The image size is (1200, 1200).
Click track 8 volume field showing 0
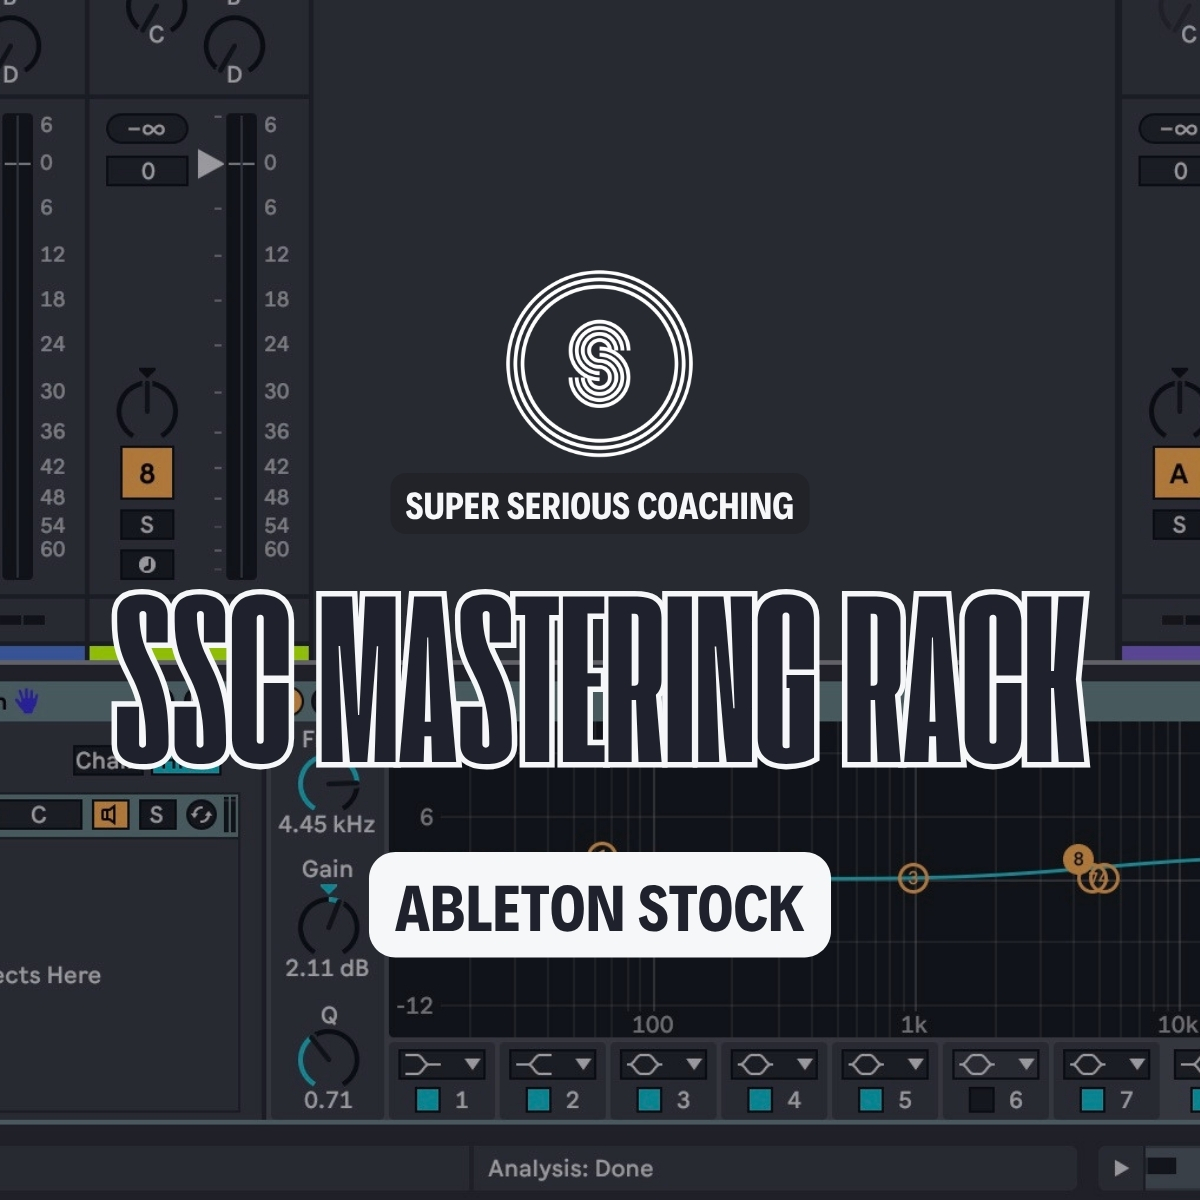pos(147,171)
